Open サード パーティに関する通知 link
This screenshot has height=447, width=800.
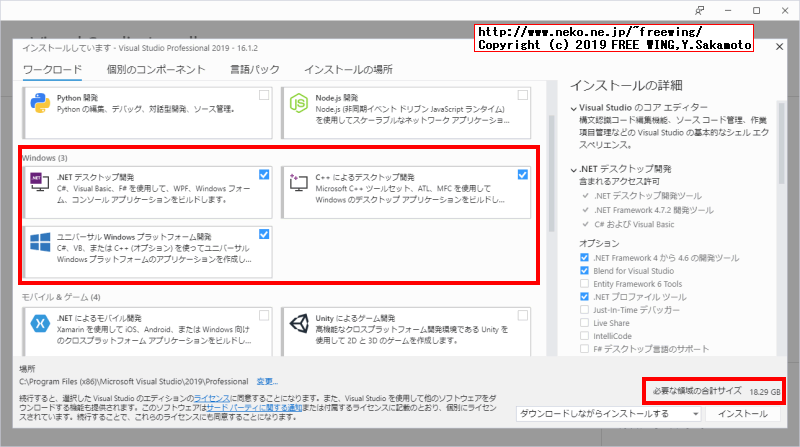(254, 408)
